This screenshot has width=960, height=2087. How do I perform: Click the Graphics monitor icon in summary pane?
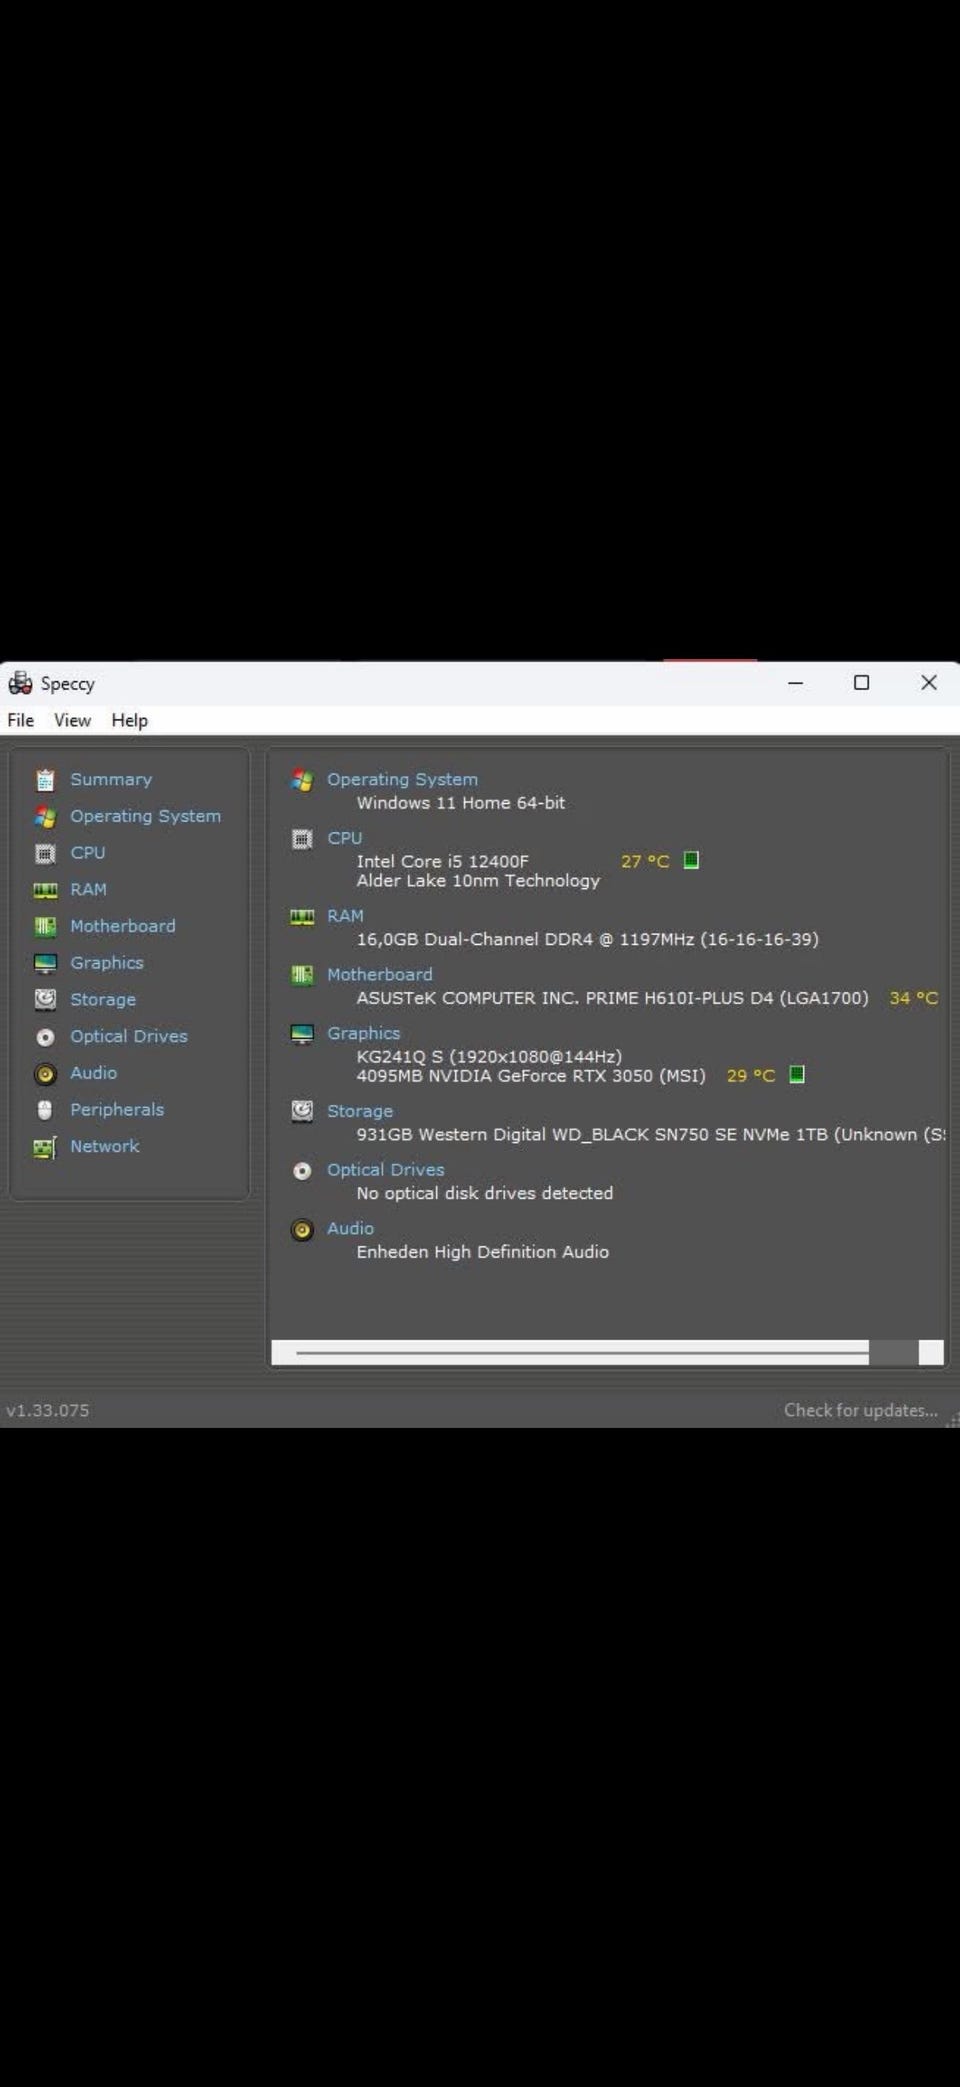[x=302, y=1034]
